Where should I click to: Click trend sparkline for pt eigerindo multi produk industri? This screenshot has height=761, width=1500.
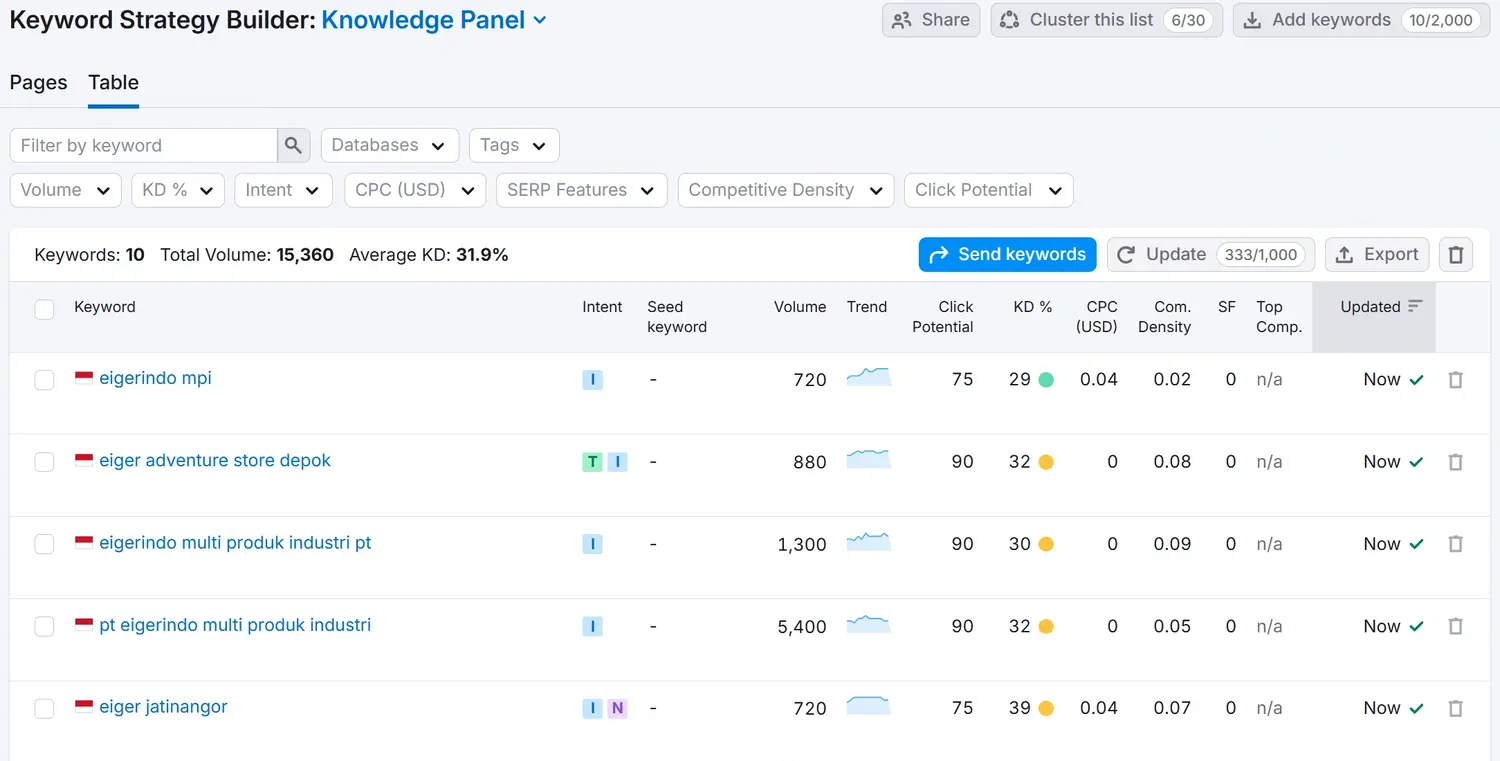tap(868, 624)
